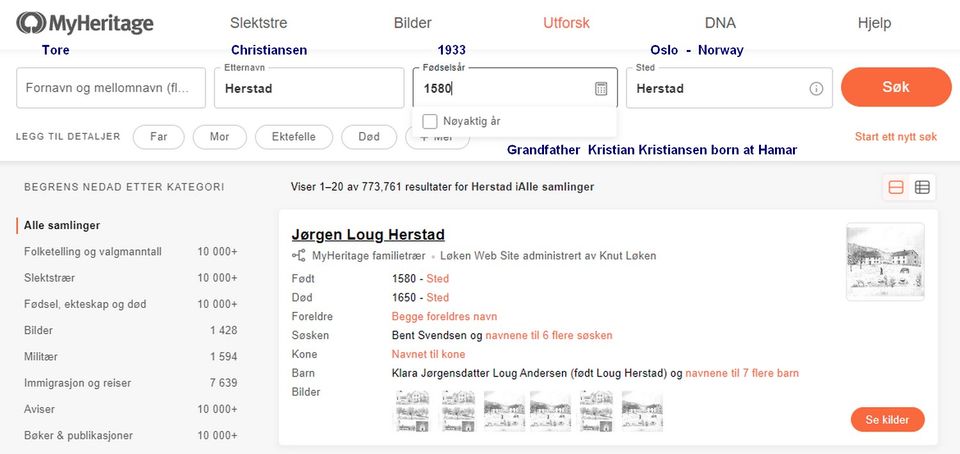Open Jørgen Loug Herstad record link
This screenshot has width=960, height=454.
368,235
